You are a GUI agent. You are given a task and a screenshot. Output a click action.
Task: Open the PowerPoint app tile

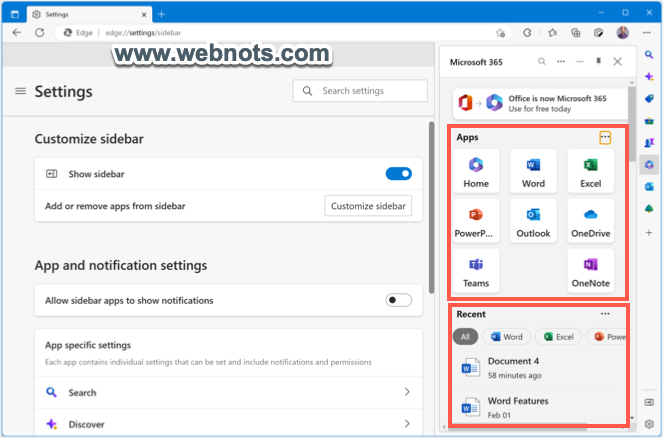tap(475, 221)
